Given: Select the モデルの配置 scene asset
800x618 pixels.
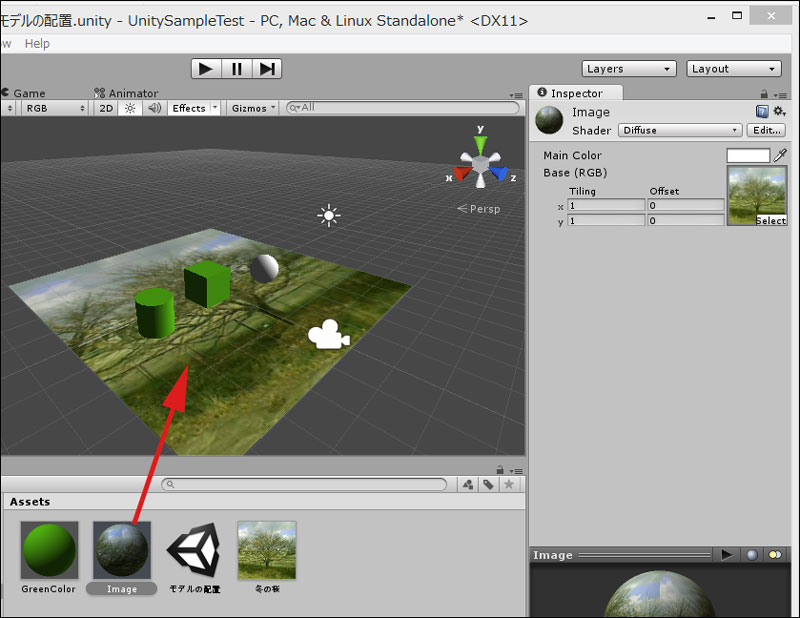Looking at the screenshot, I should point(194,557).
